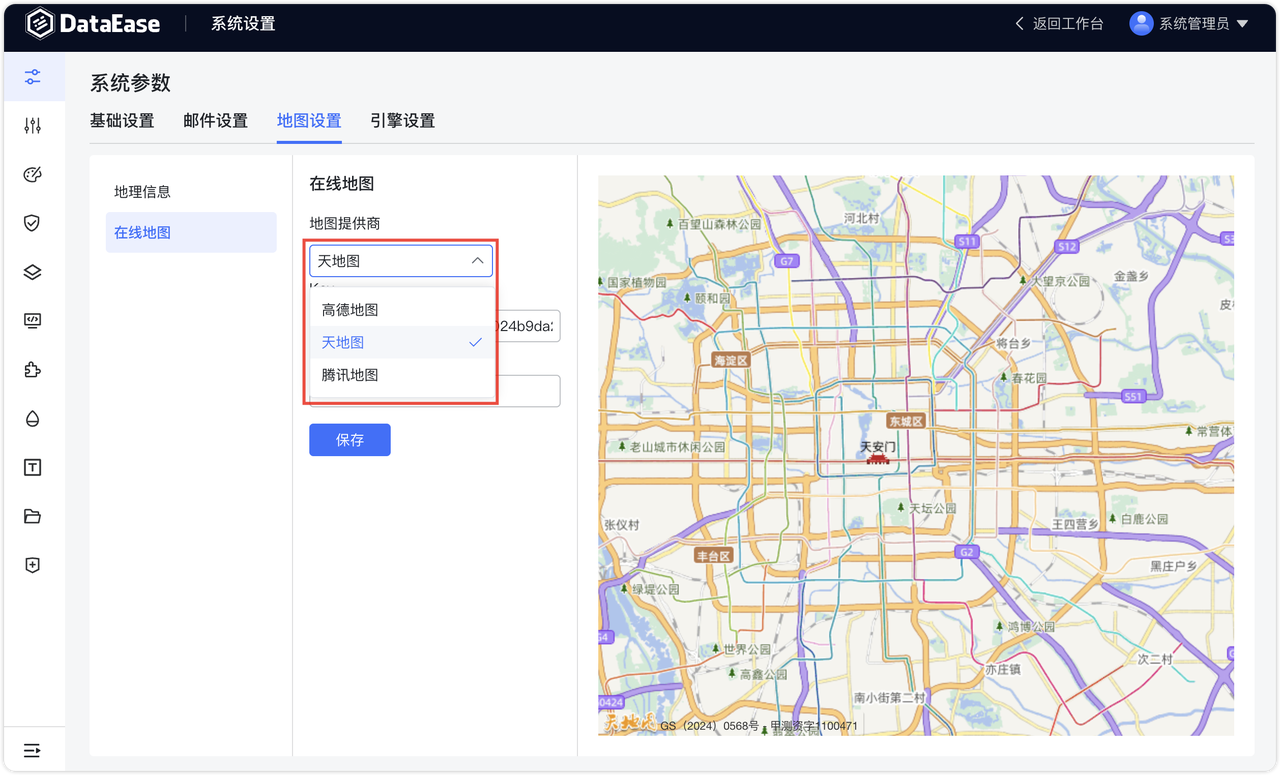Collapse the sidebar using bottom menu icon

point(33,750)
